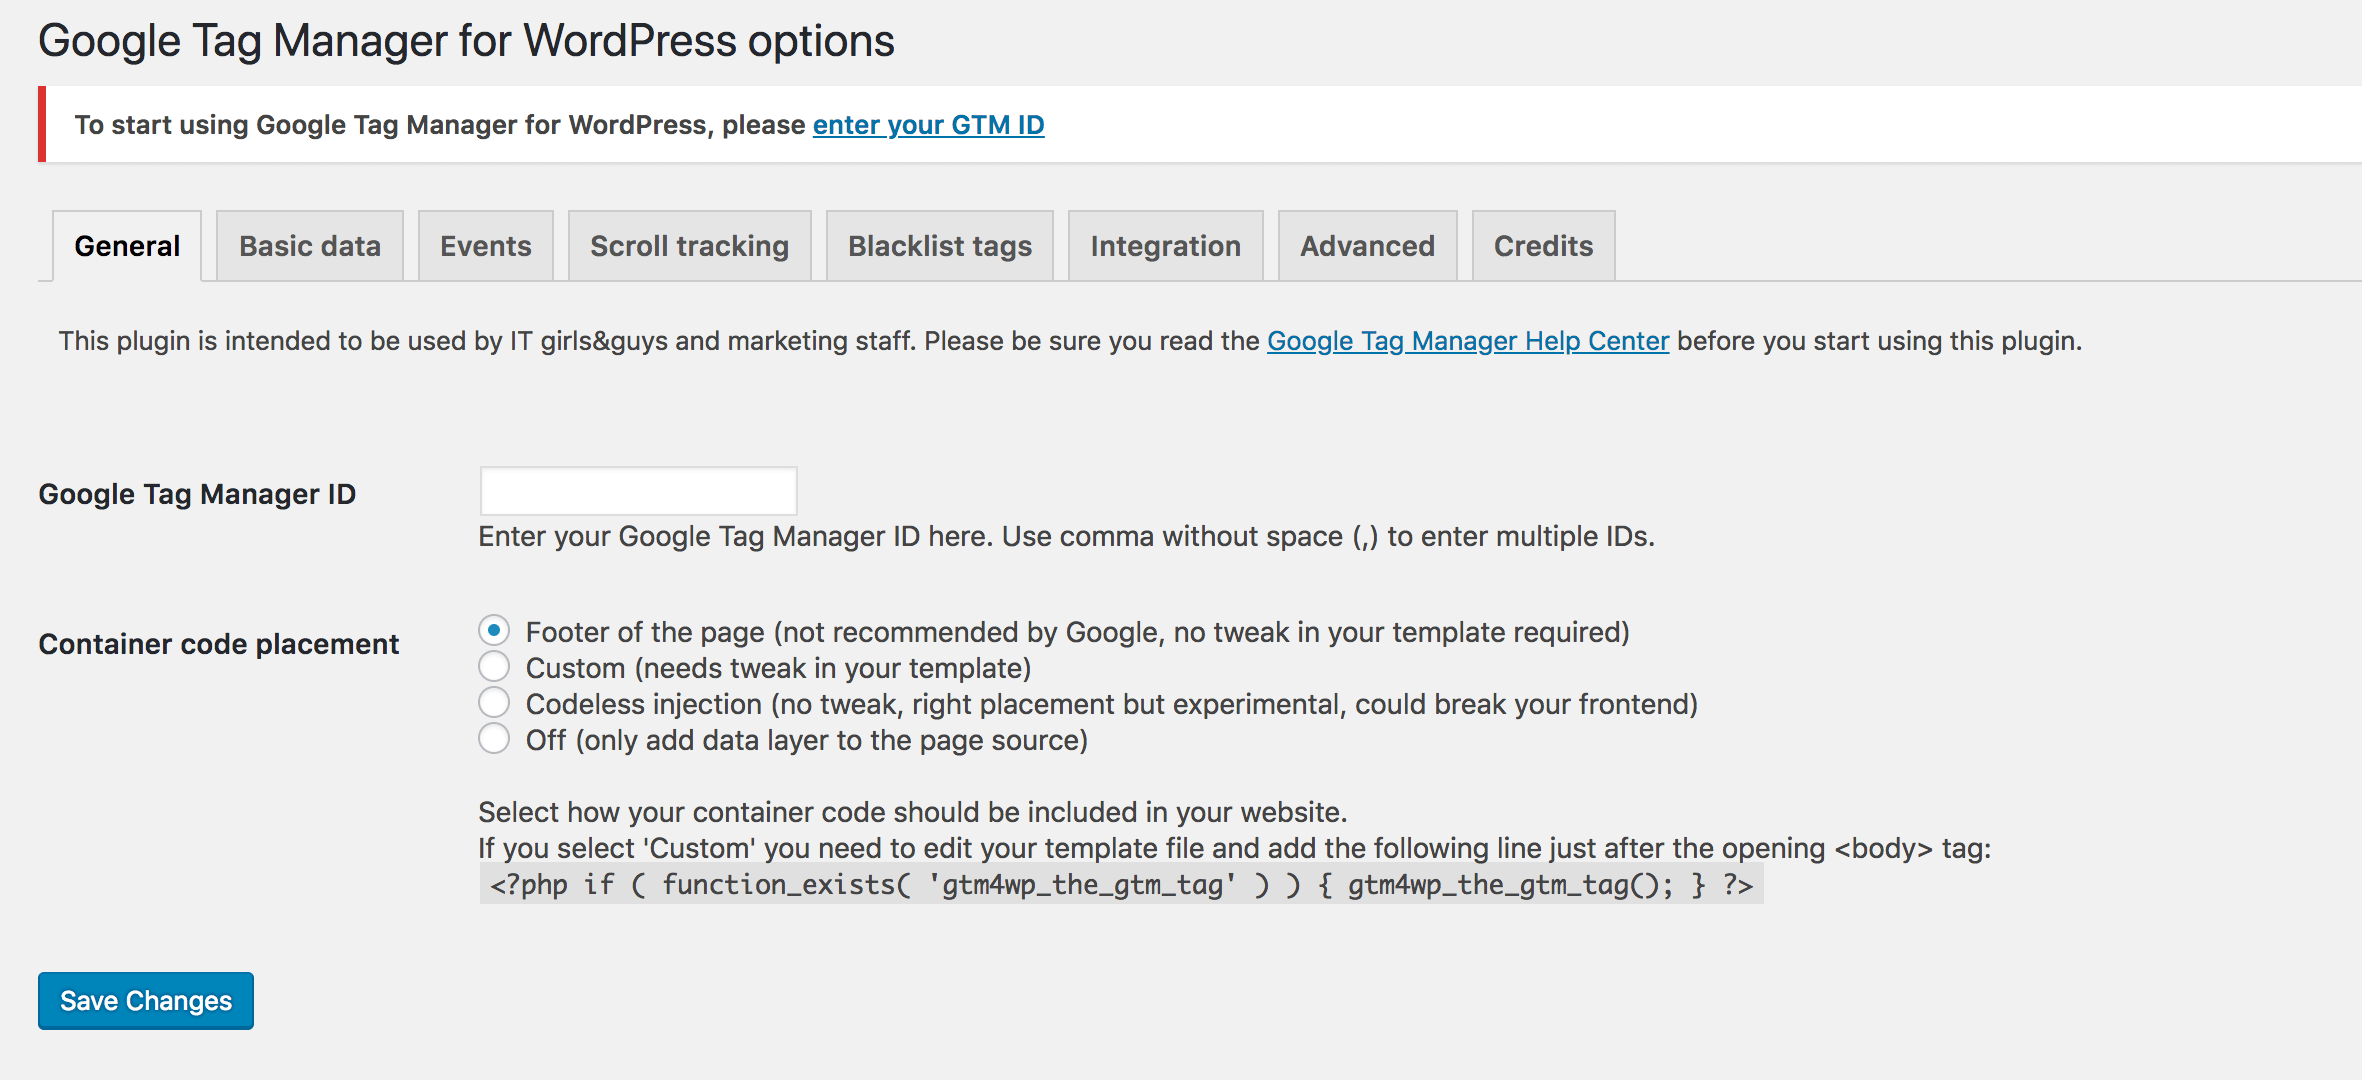Open the Blacklist tags tab
Viewport: 2362px width, 1080px height.
tap(939, 245)
